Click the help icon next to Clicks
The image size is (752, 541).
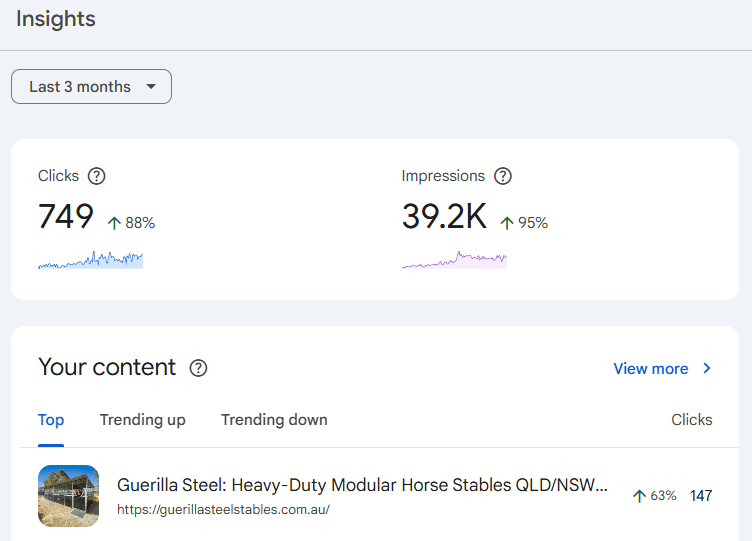coord(96,176)
